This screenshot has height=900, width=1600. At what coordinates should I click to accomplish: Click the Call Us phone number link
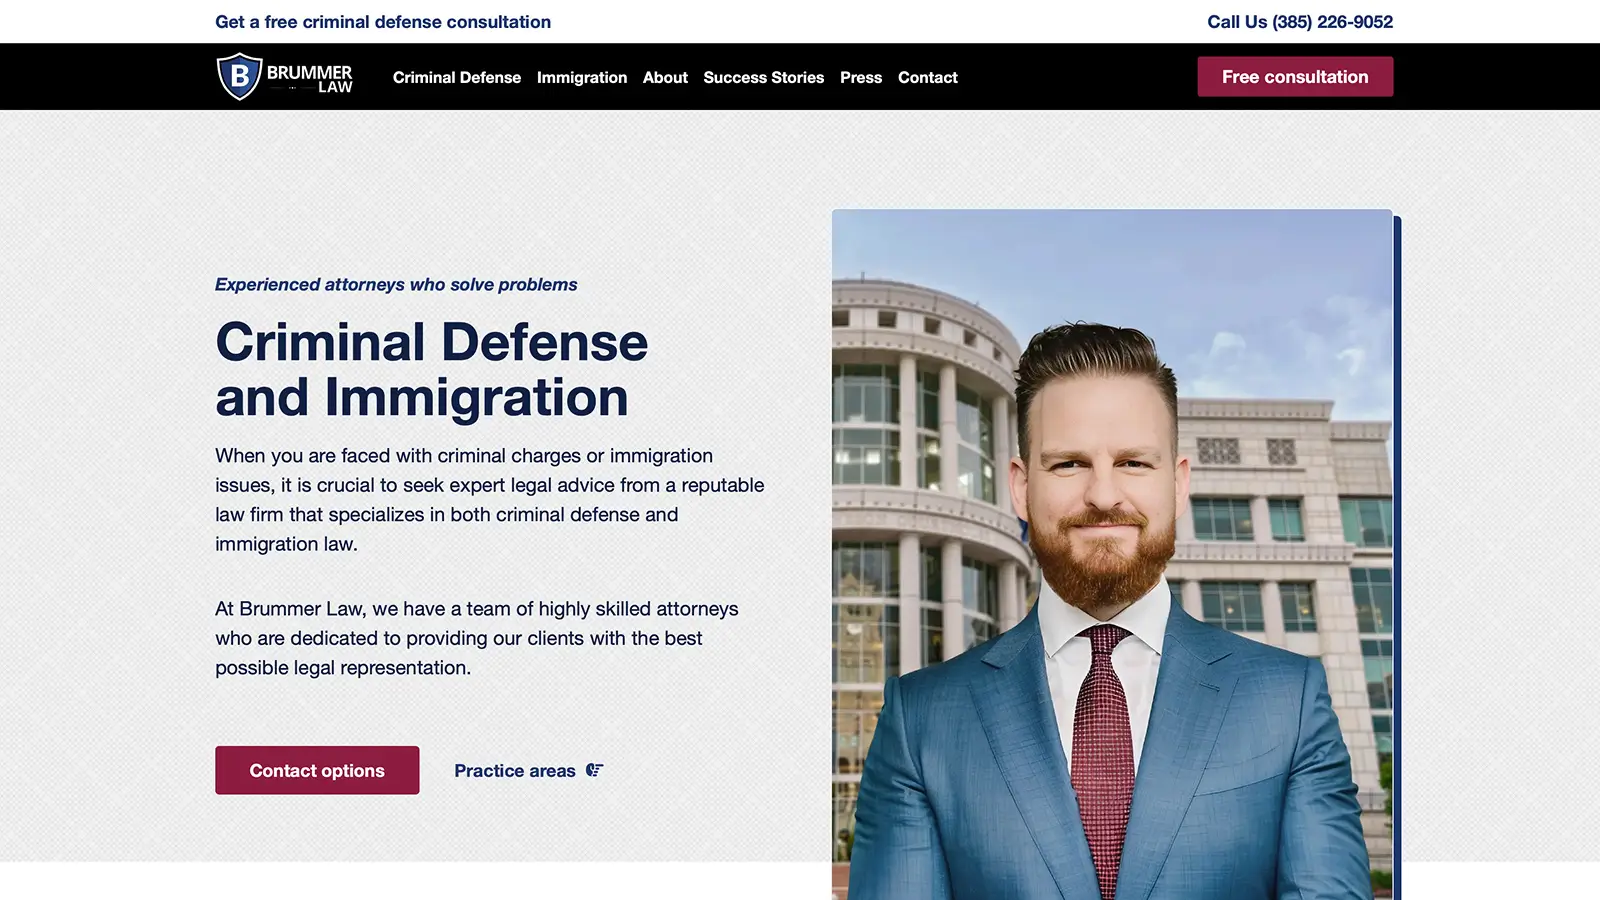tap(1300, 21)
